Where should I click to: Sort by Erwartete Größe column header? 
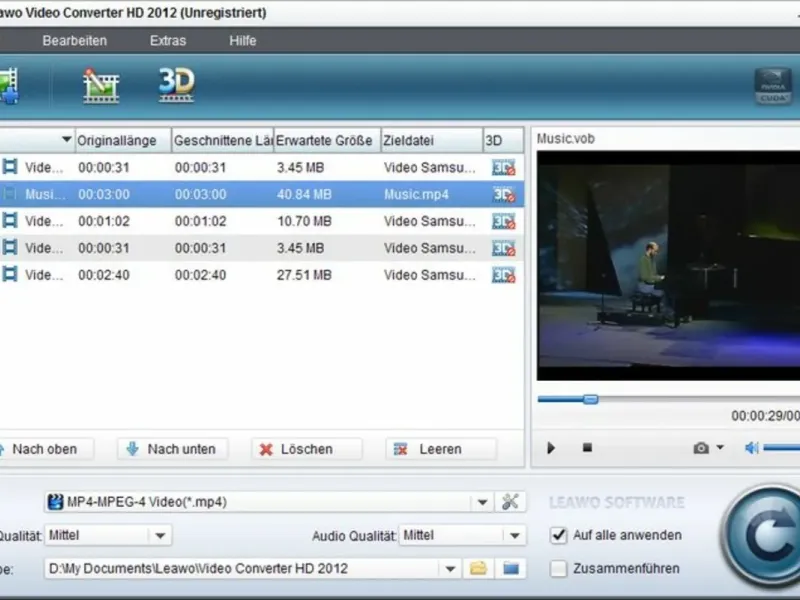327,140
